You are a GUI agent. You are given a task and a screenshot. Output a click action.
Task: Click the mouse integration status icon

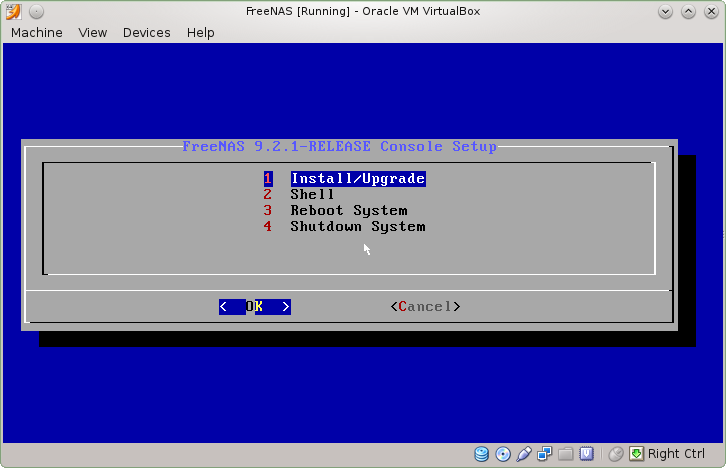(616, 454)
